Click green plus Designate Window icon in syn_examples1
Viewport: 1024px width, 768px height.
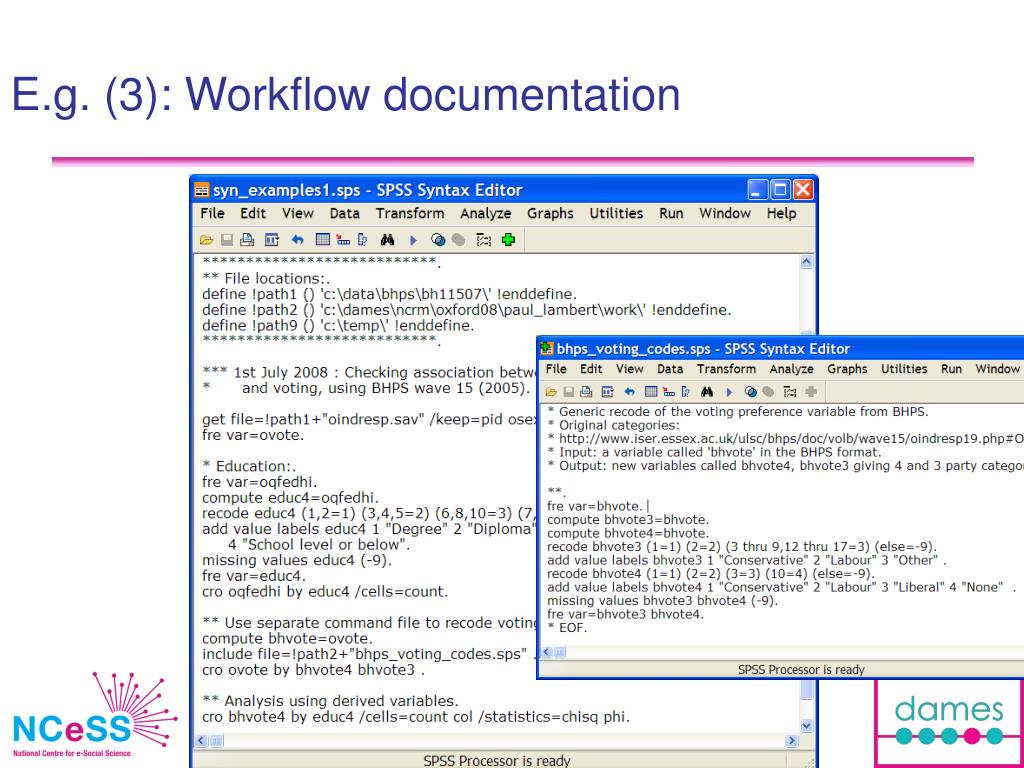point(508,240)
